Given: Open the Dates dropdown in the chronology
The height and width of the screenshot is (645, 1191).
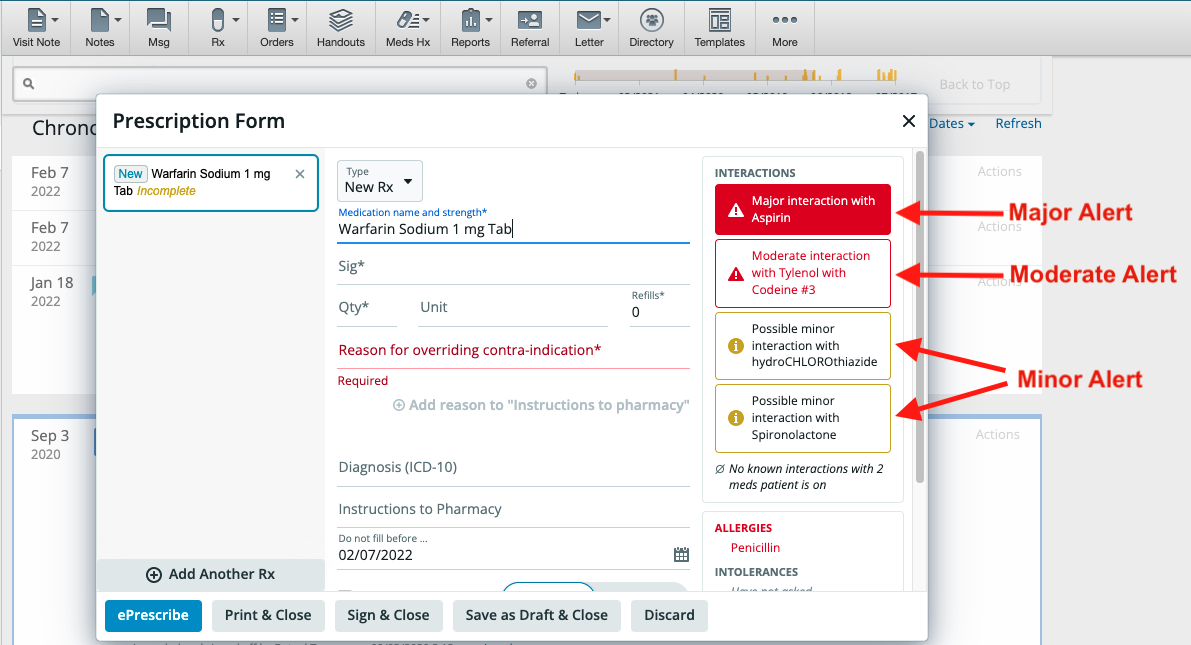Looking at the screenshot, I should point(952,124).
